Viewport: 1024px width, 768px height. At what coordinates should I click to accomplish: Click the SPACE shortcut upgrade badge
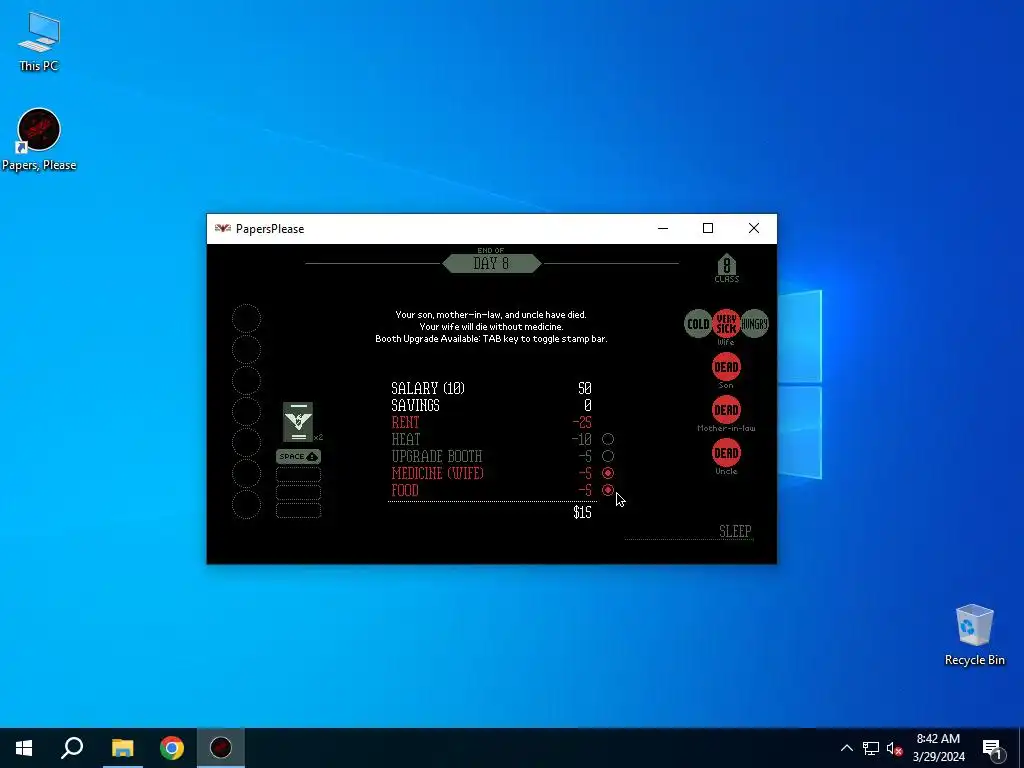298,456
